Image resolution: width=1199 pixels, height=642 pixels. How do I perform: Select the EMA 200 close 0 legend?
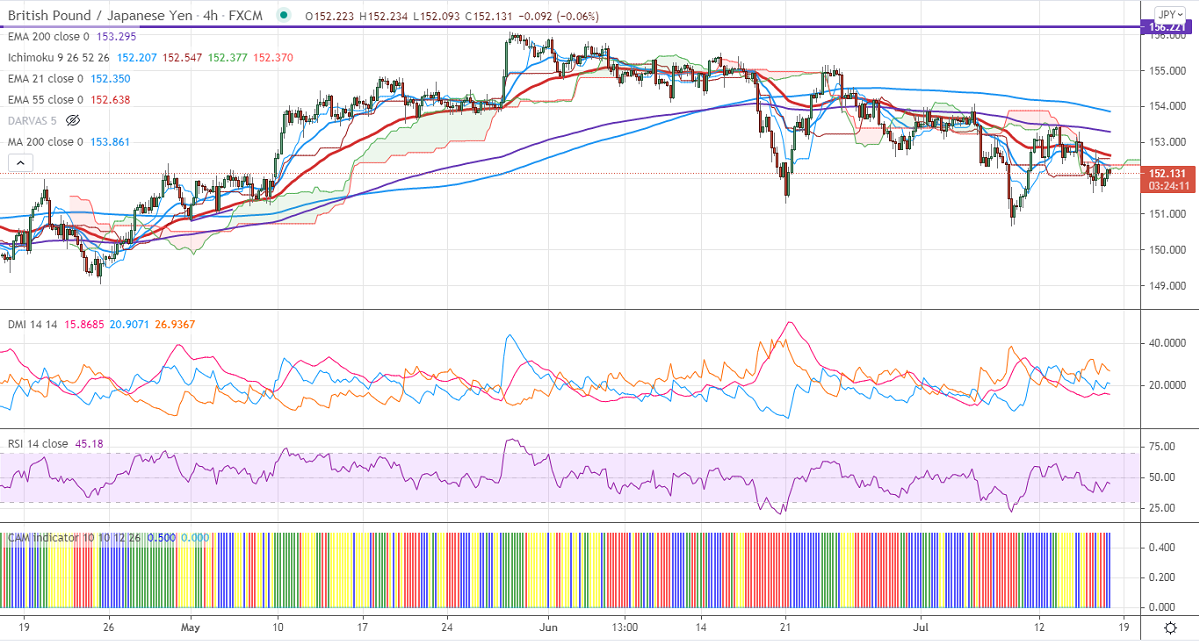(48, 37)
